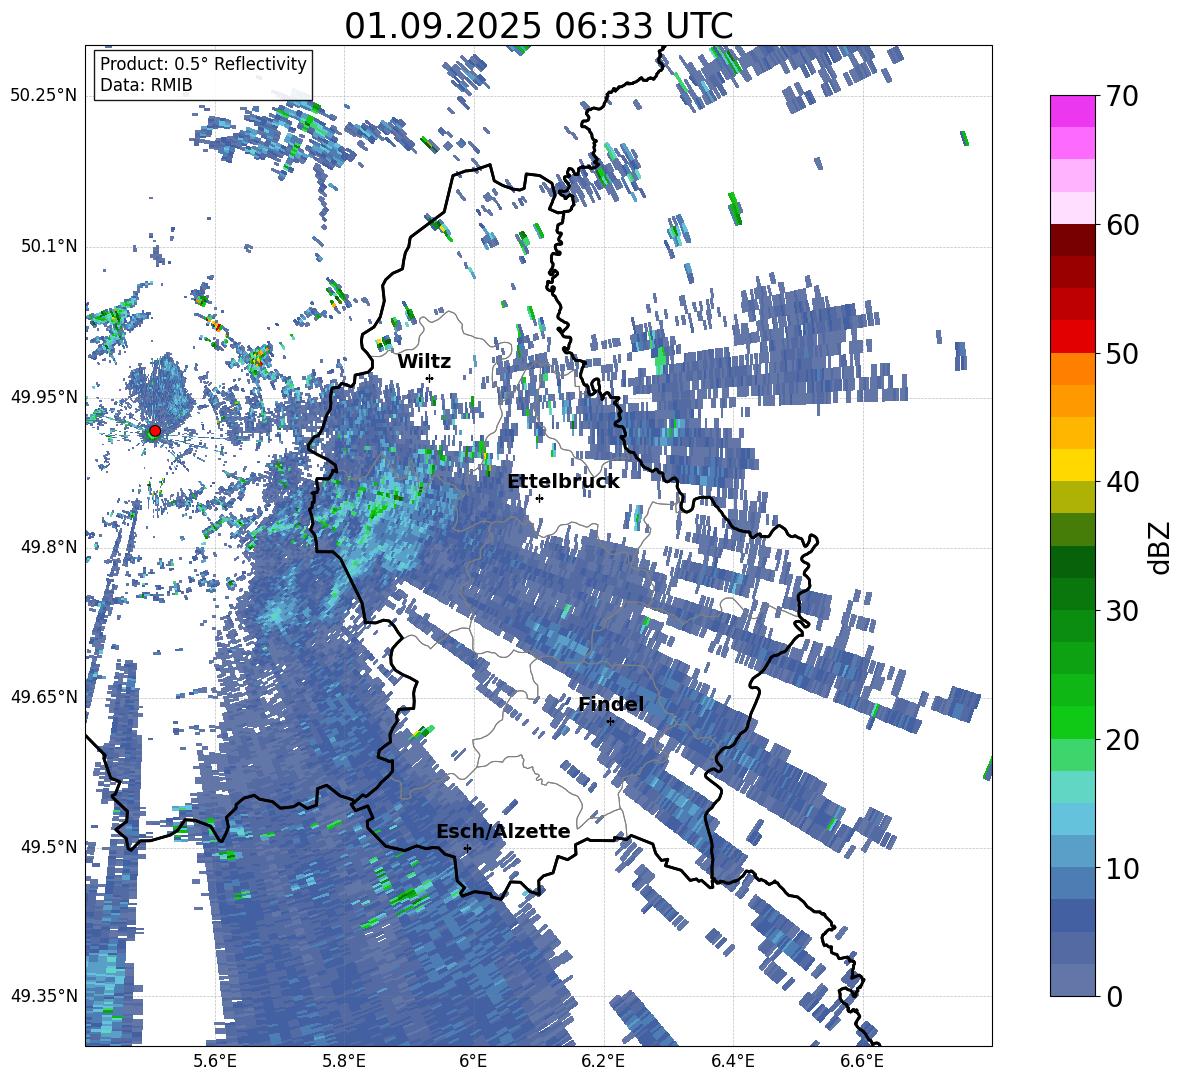Click the Ettelbruck station cross marker

point(539,498)
